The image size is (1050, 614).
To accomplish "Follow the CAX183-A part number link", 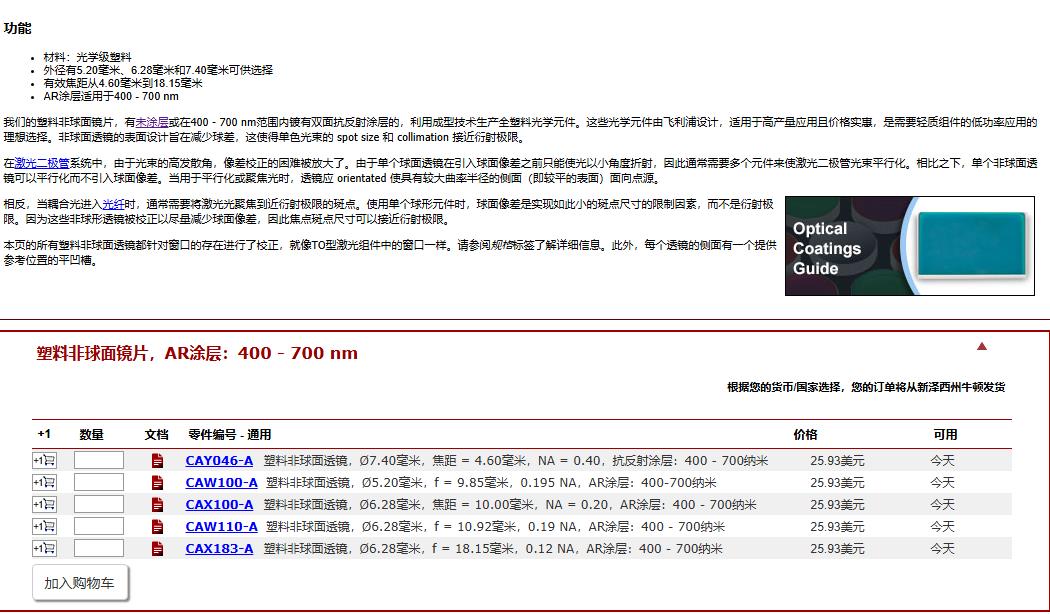I will (x=219, y=549).
